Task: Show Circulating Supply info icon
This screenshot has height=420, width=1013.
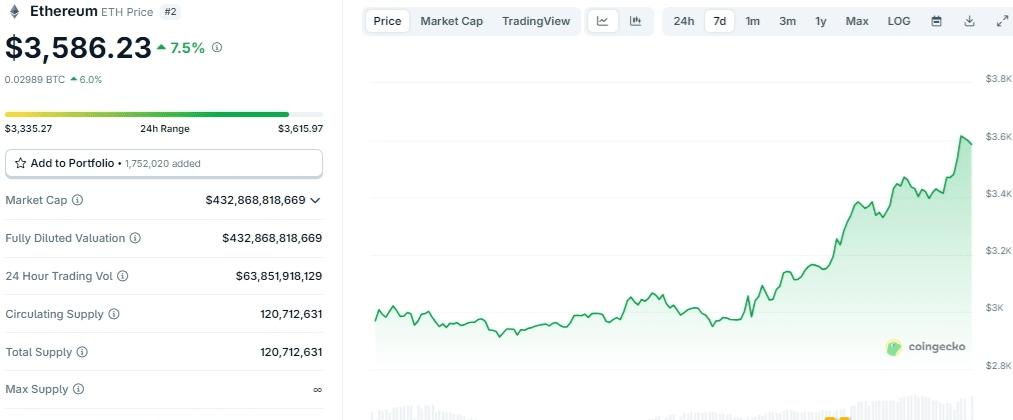Action: coord(114,314)
